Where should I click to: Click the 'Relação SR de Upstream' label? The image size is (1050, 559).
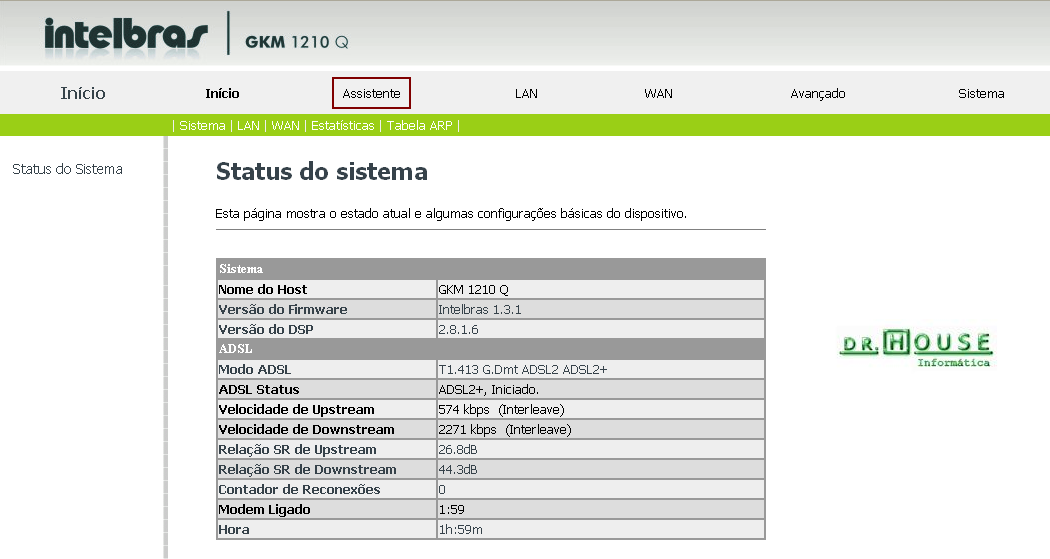tap(297, 450)
